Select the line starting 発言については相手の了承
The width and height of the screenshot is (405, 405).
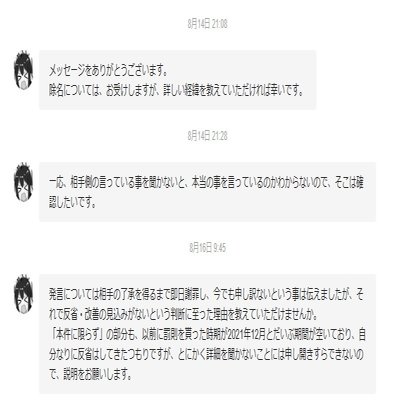click(x=206, y=295)
